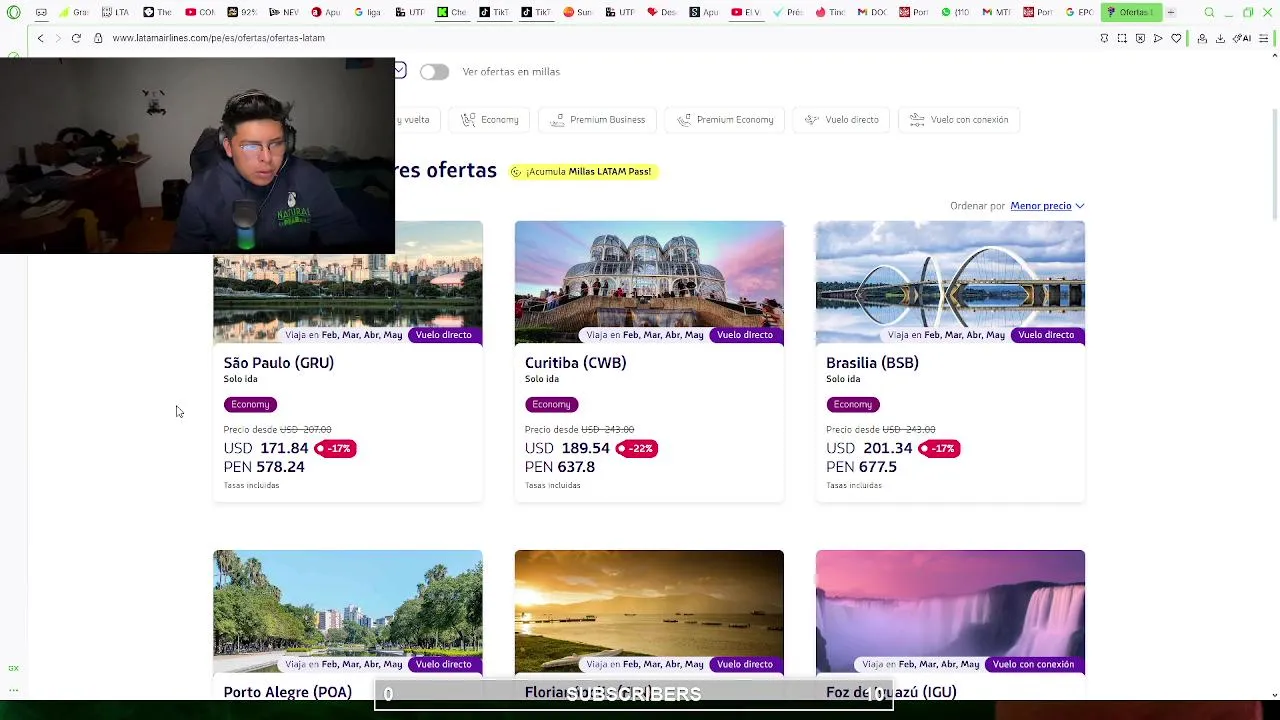Switch to the YouTube 'CON' tab
The height and width of the screenshot is (720, 1280).
point(200,12)
